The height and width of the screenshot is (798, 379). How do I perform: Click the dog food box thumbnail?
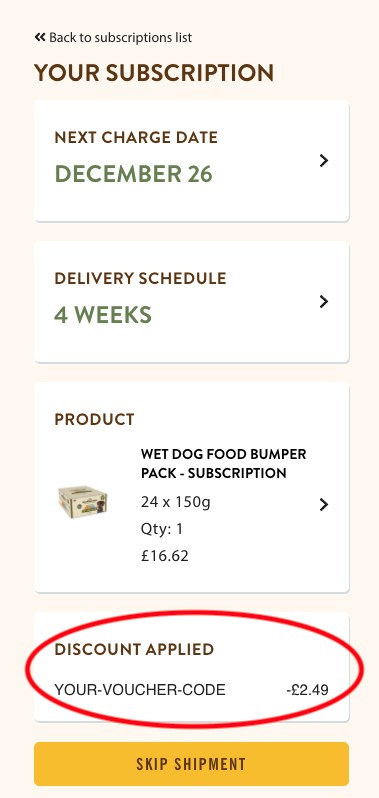click(82, 502)
